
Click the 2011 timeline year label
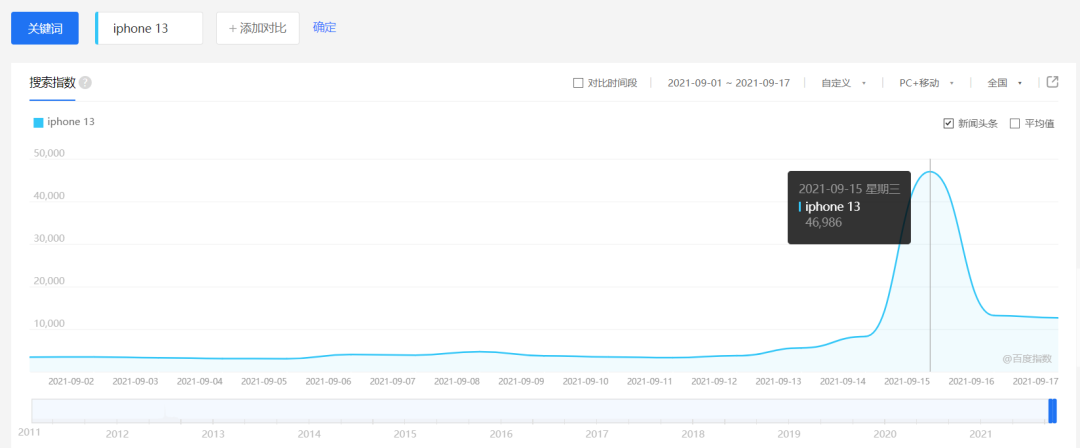click(x=29, y=432)
